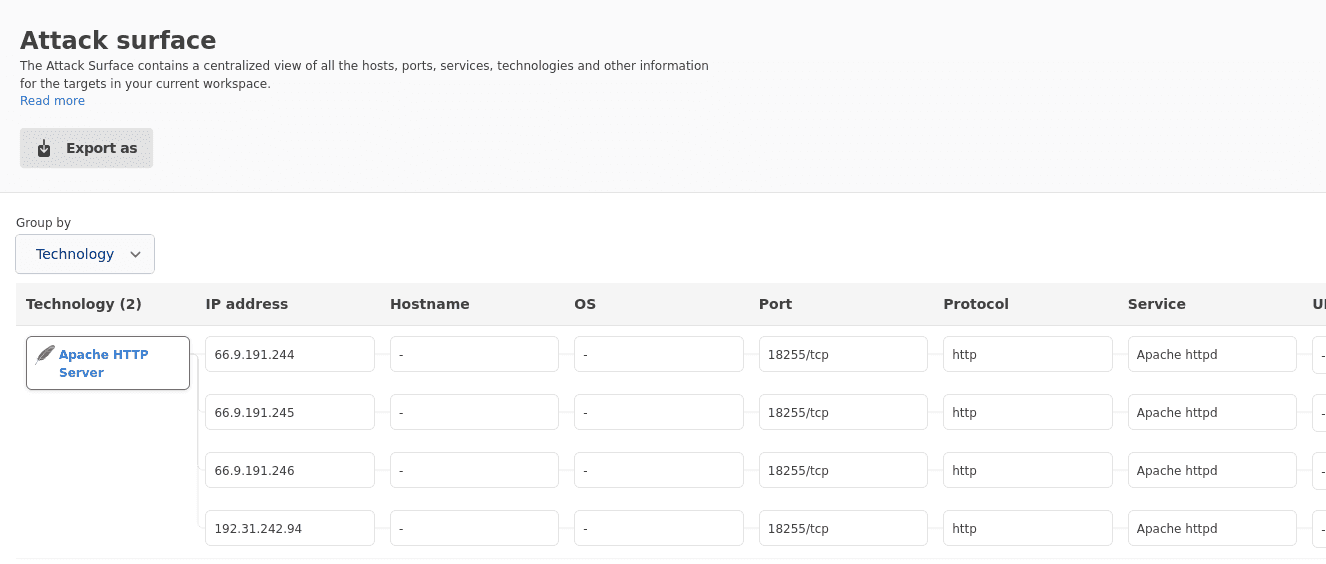Click the Apache feather icon
The width and height of the screenshot is (1326, 564).
(x=45, y=355)
